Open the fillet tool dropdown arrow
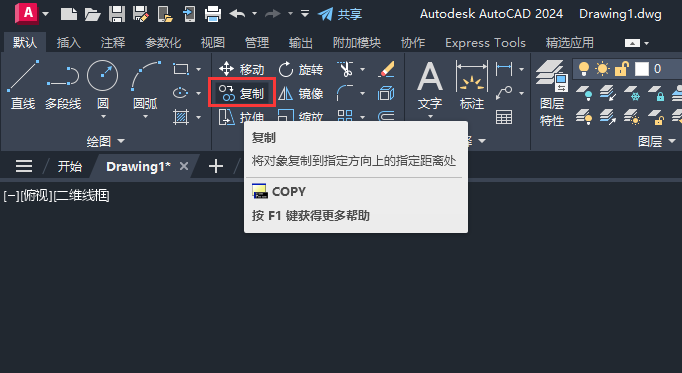 coord(362,93)
